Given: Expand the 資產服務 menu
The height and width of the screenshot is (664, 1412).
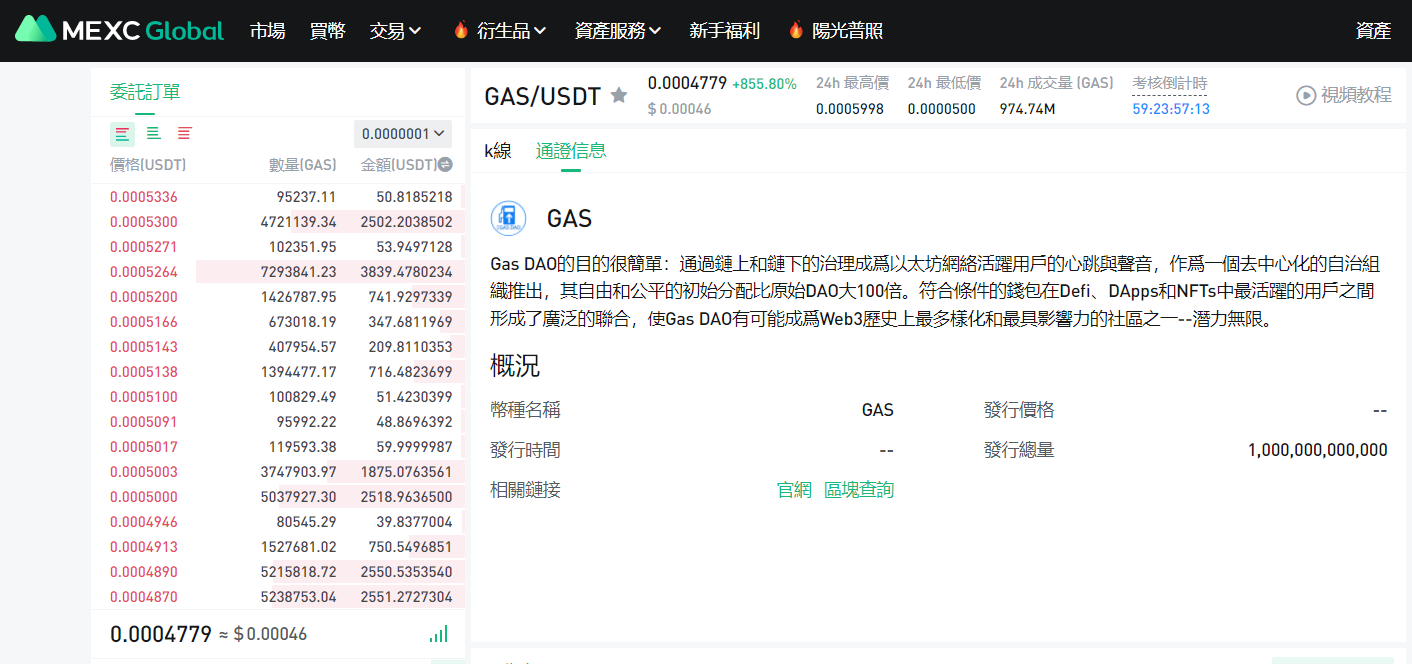Looking at the screenshot, I should tap(618, 31).
